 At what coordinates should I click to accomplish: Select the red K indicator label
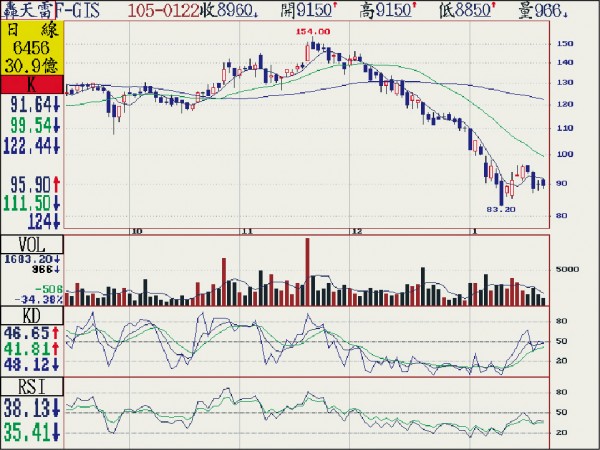click(x=31, y=84)
